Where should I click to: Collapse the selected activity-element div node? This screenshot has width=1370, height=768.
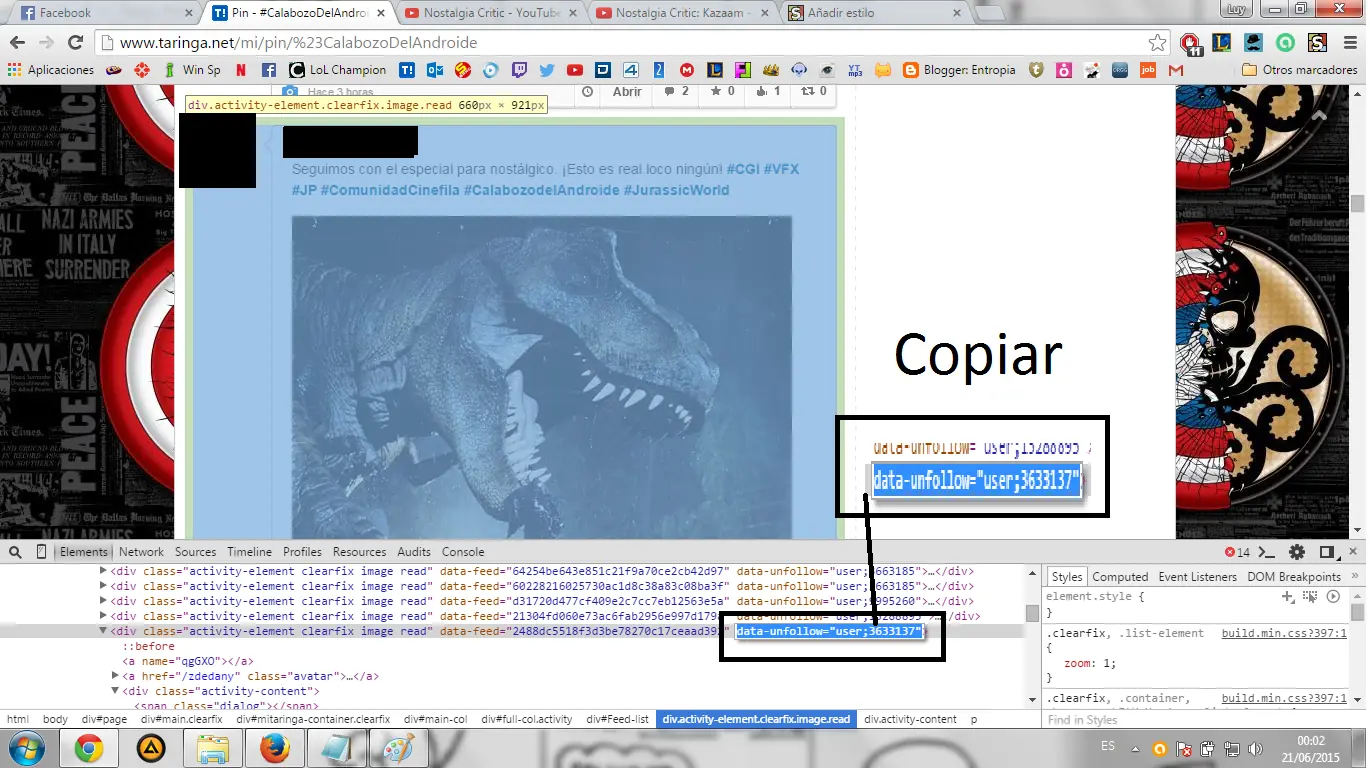pos(103,631)
